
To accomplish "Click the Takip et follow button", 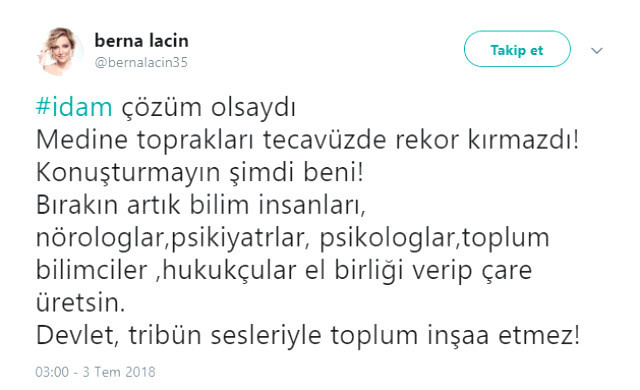I will 517,49.
